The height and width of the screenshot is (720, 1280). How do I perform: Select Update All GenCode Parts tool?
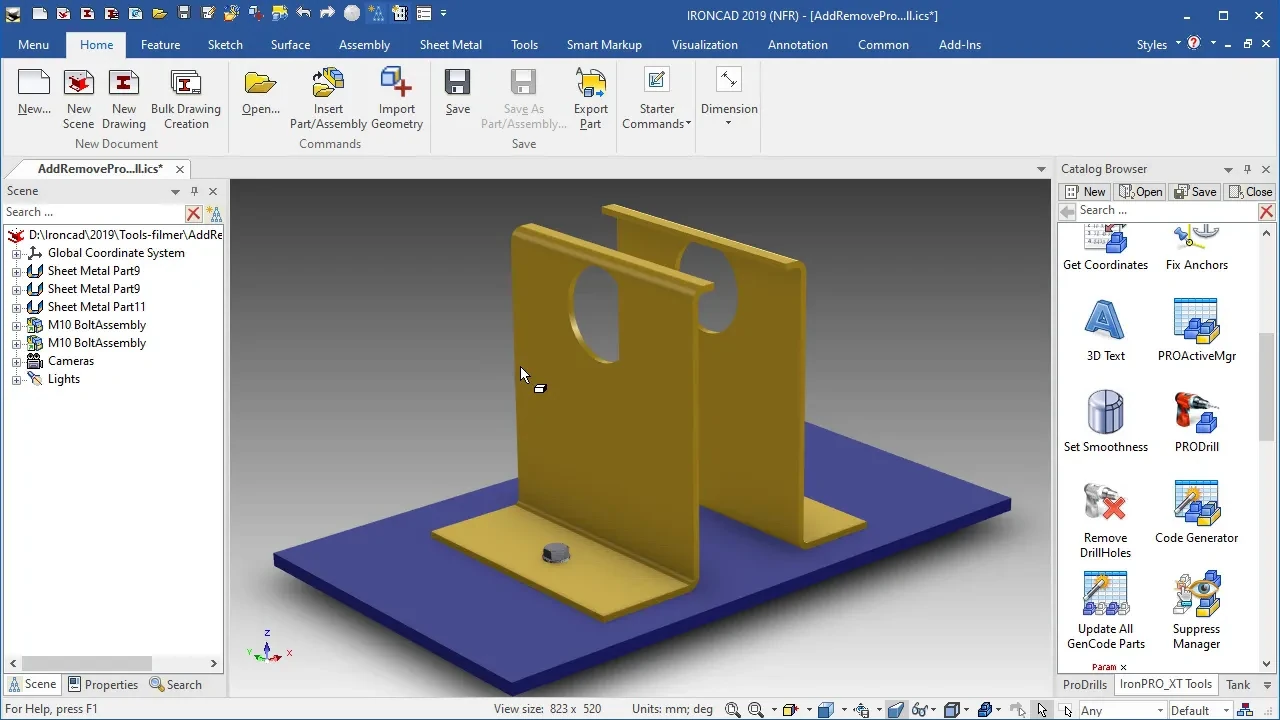[1106, 611]
